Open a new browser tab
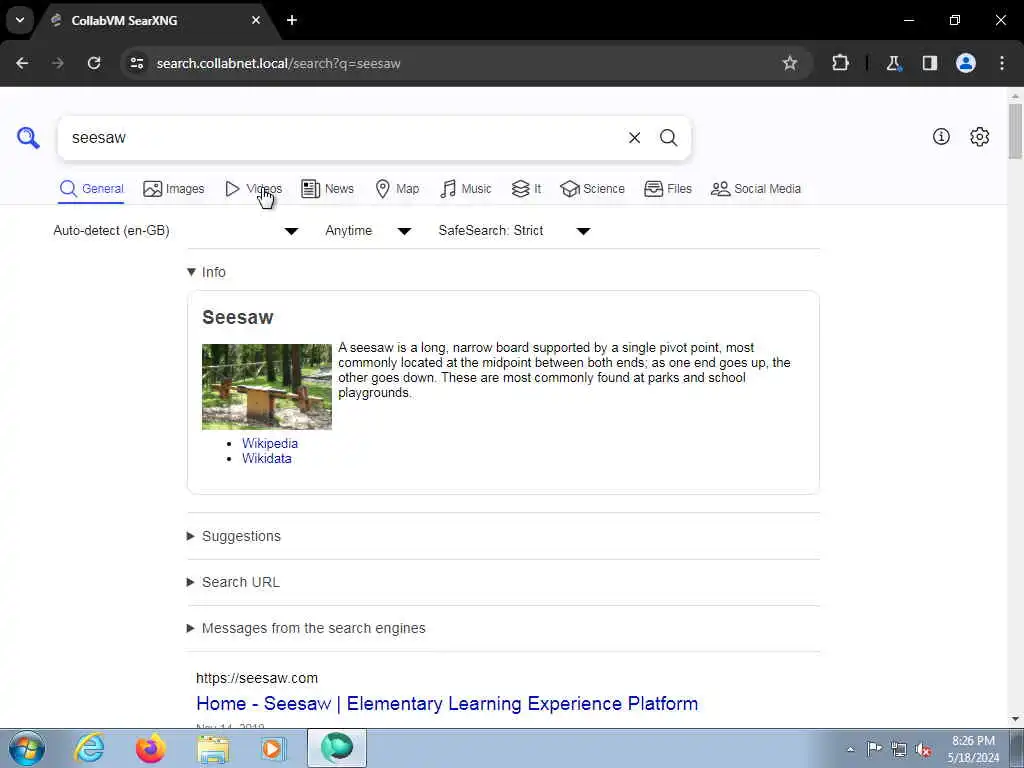This screenshot has height=768, width=1024. 292,20
